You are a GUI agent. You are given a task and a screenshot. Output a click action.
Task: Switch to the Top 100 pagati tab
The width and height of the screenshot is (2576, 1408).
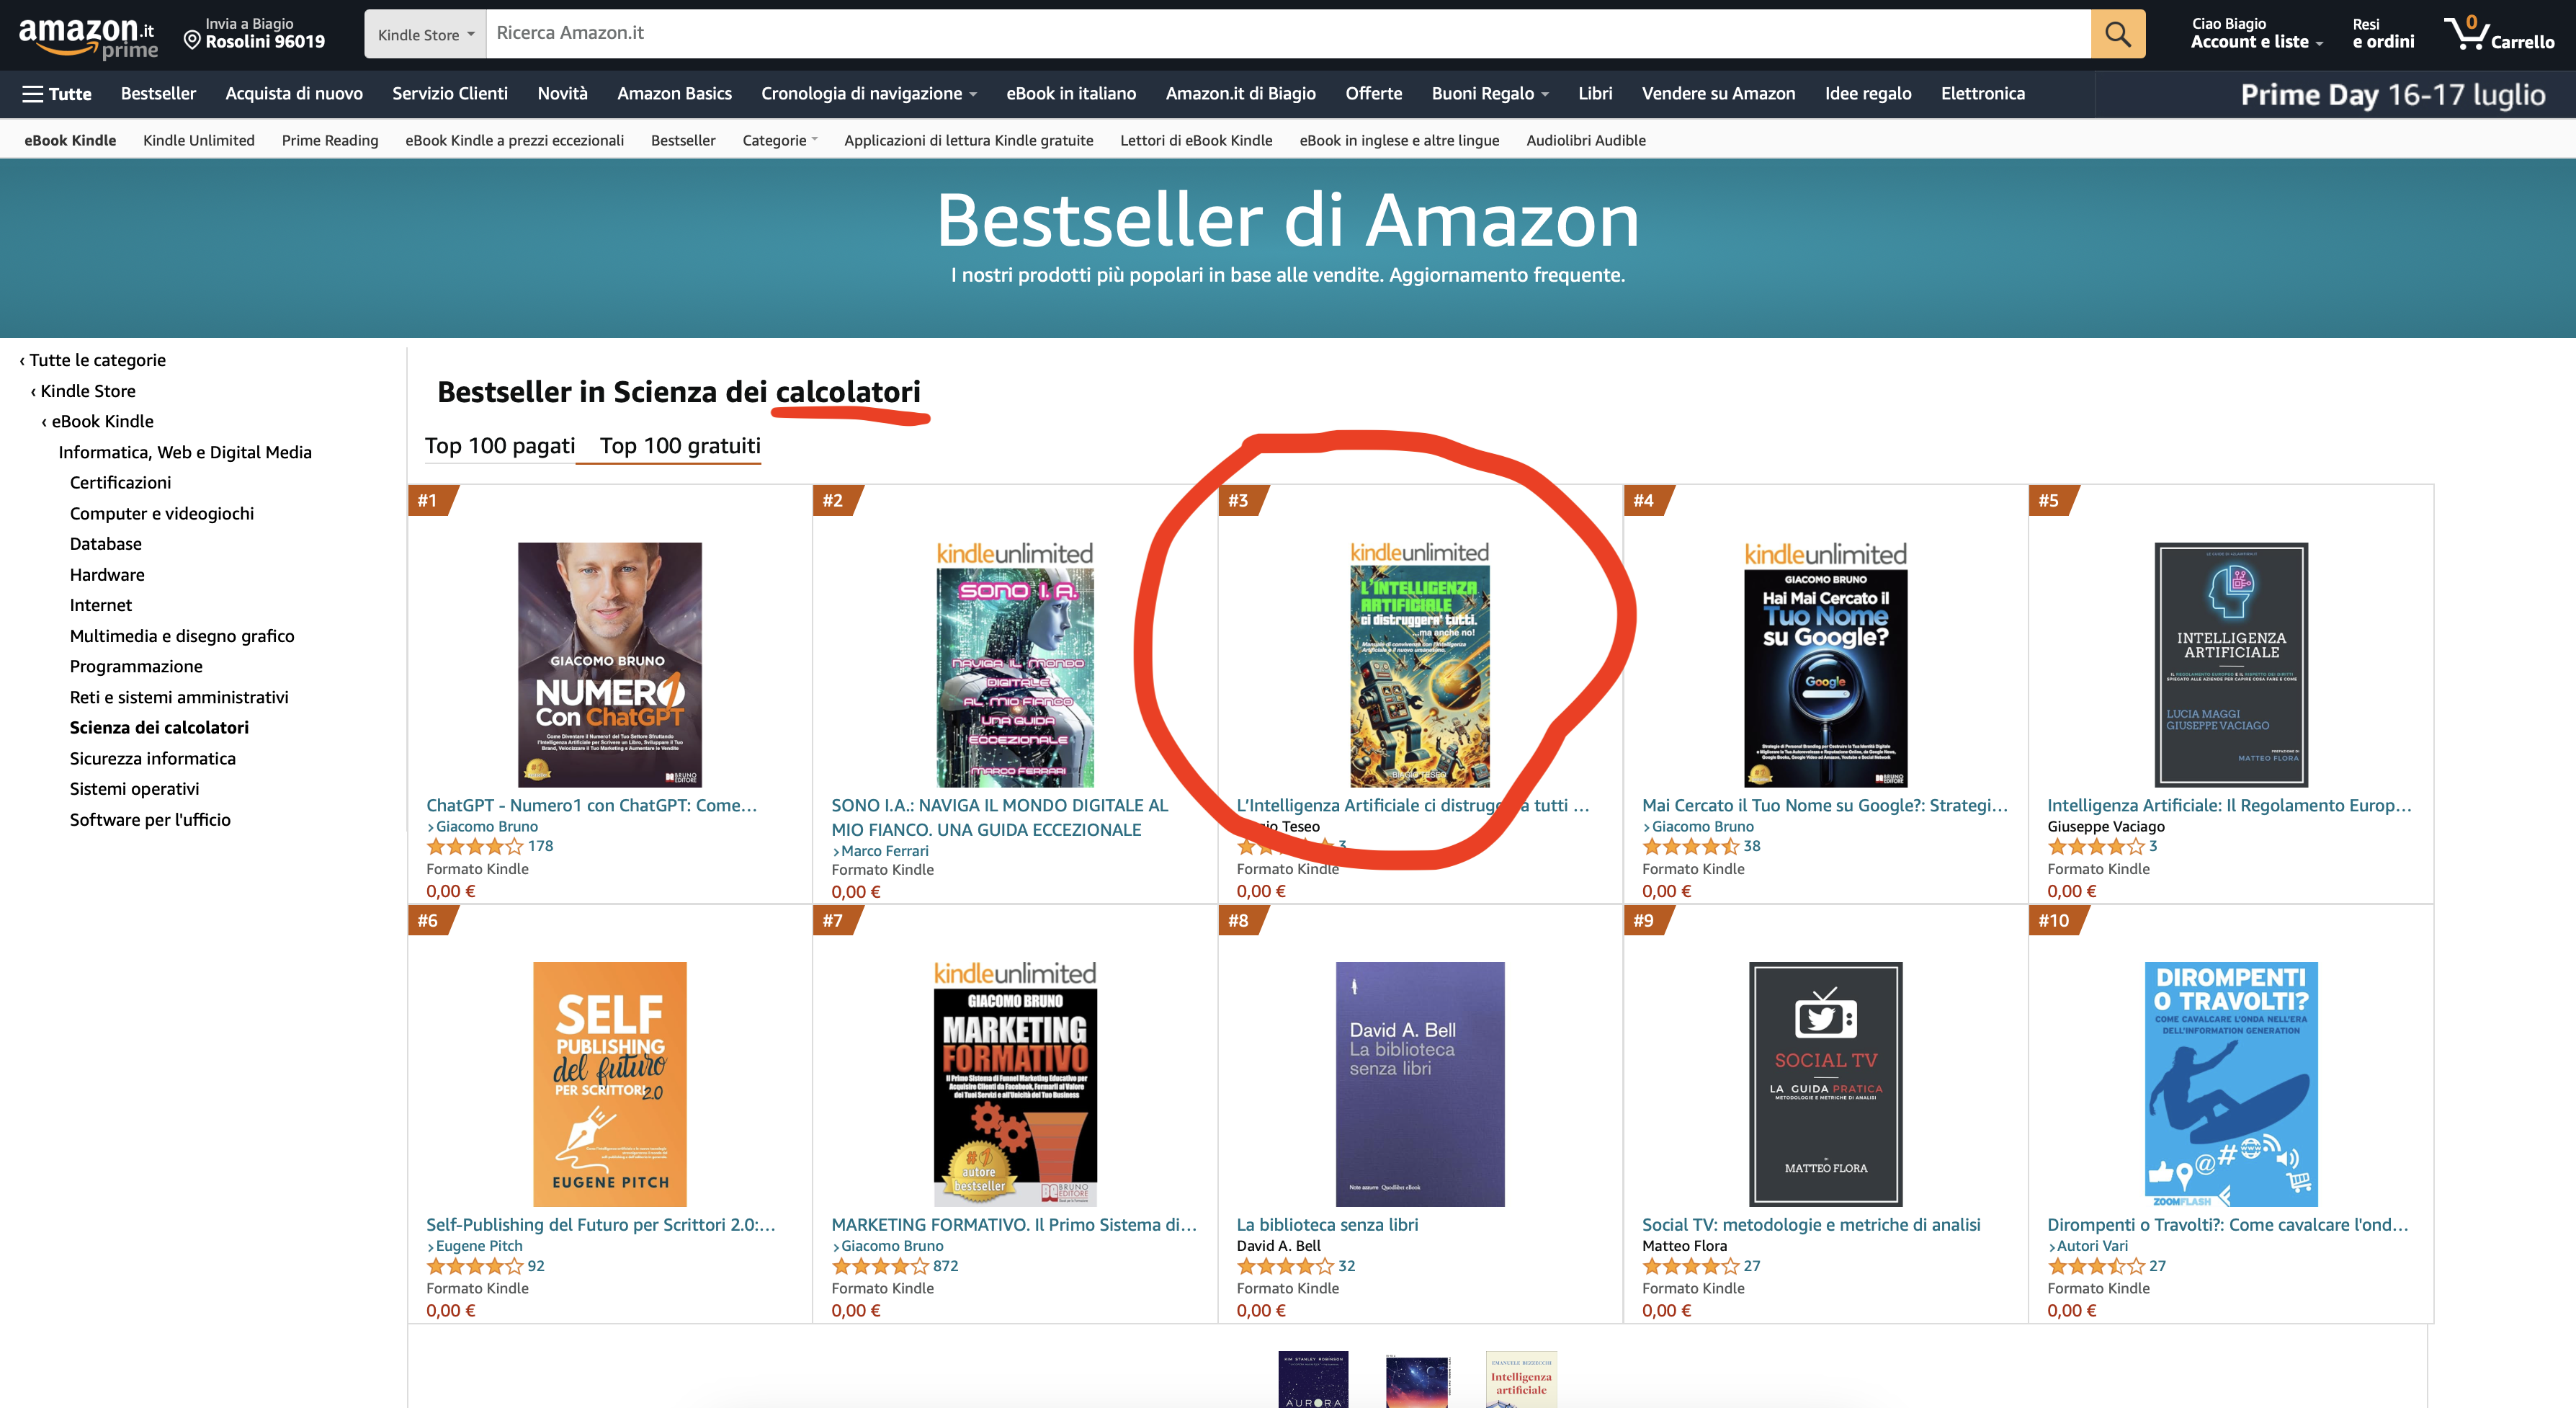[500, 446]
